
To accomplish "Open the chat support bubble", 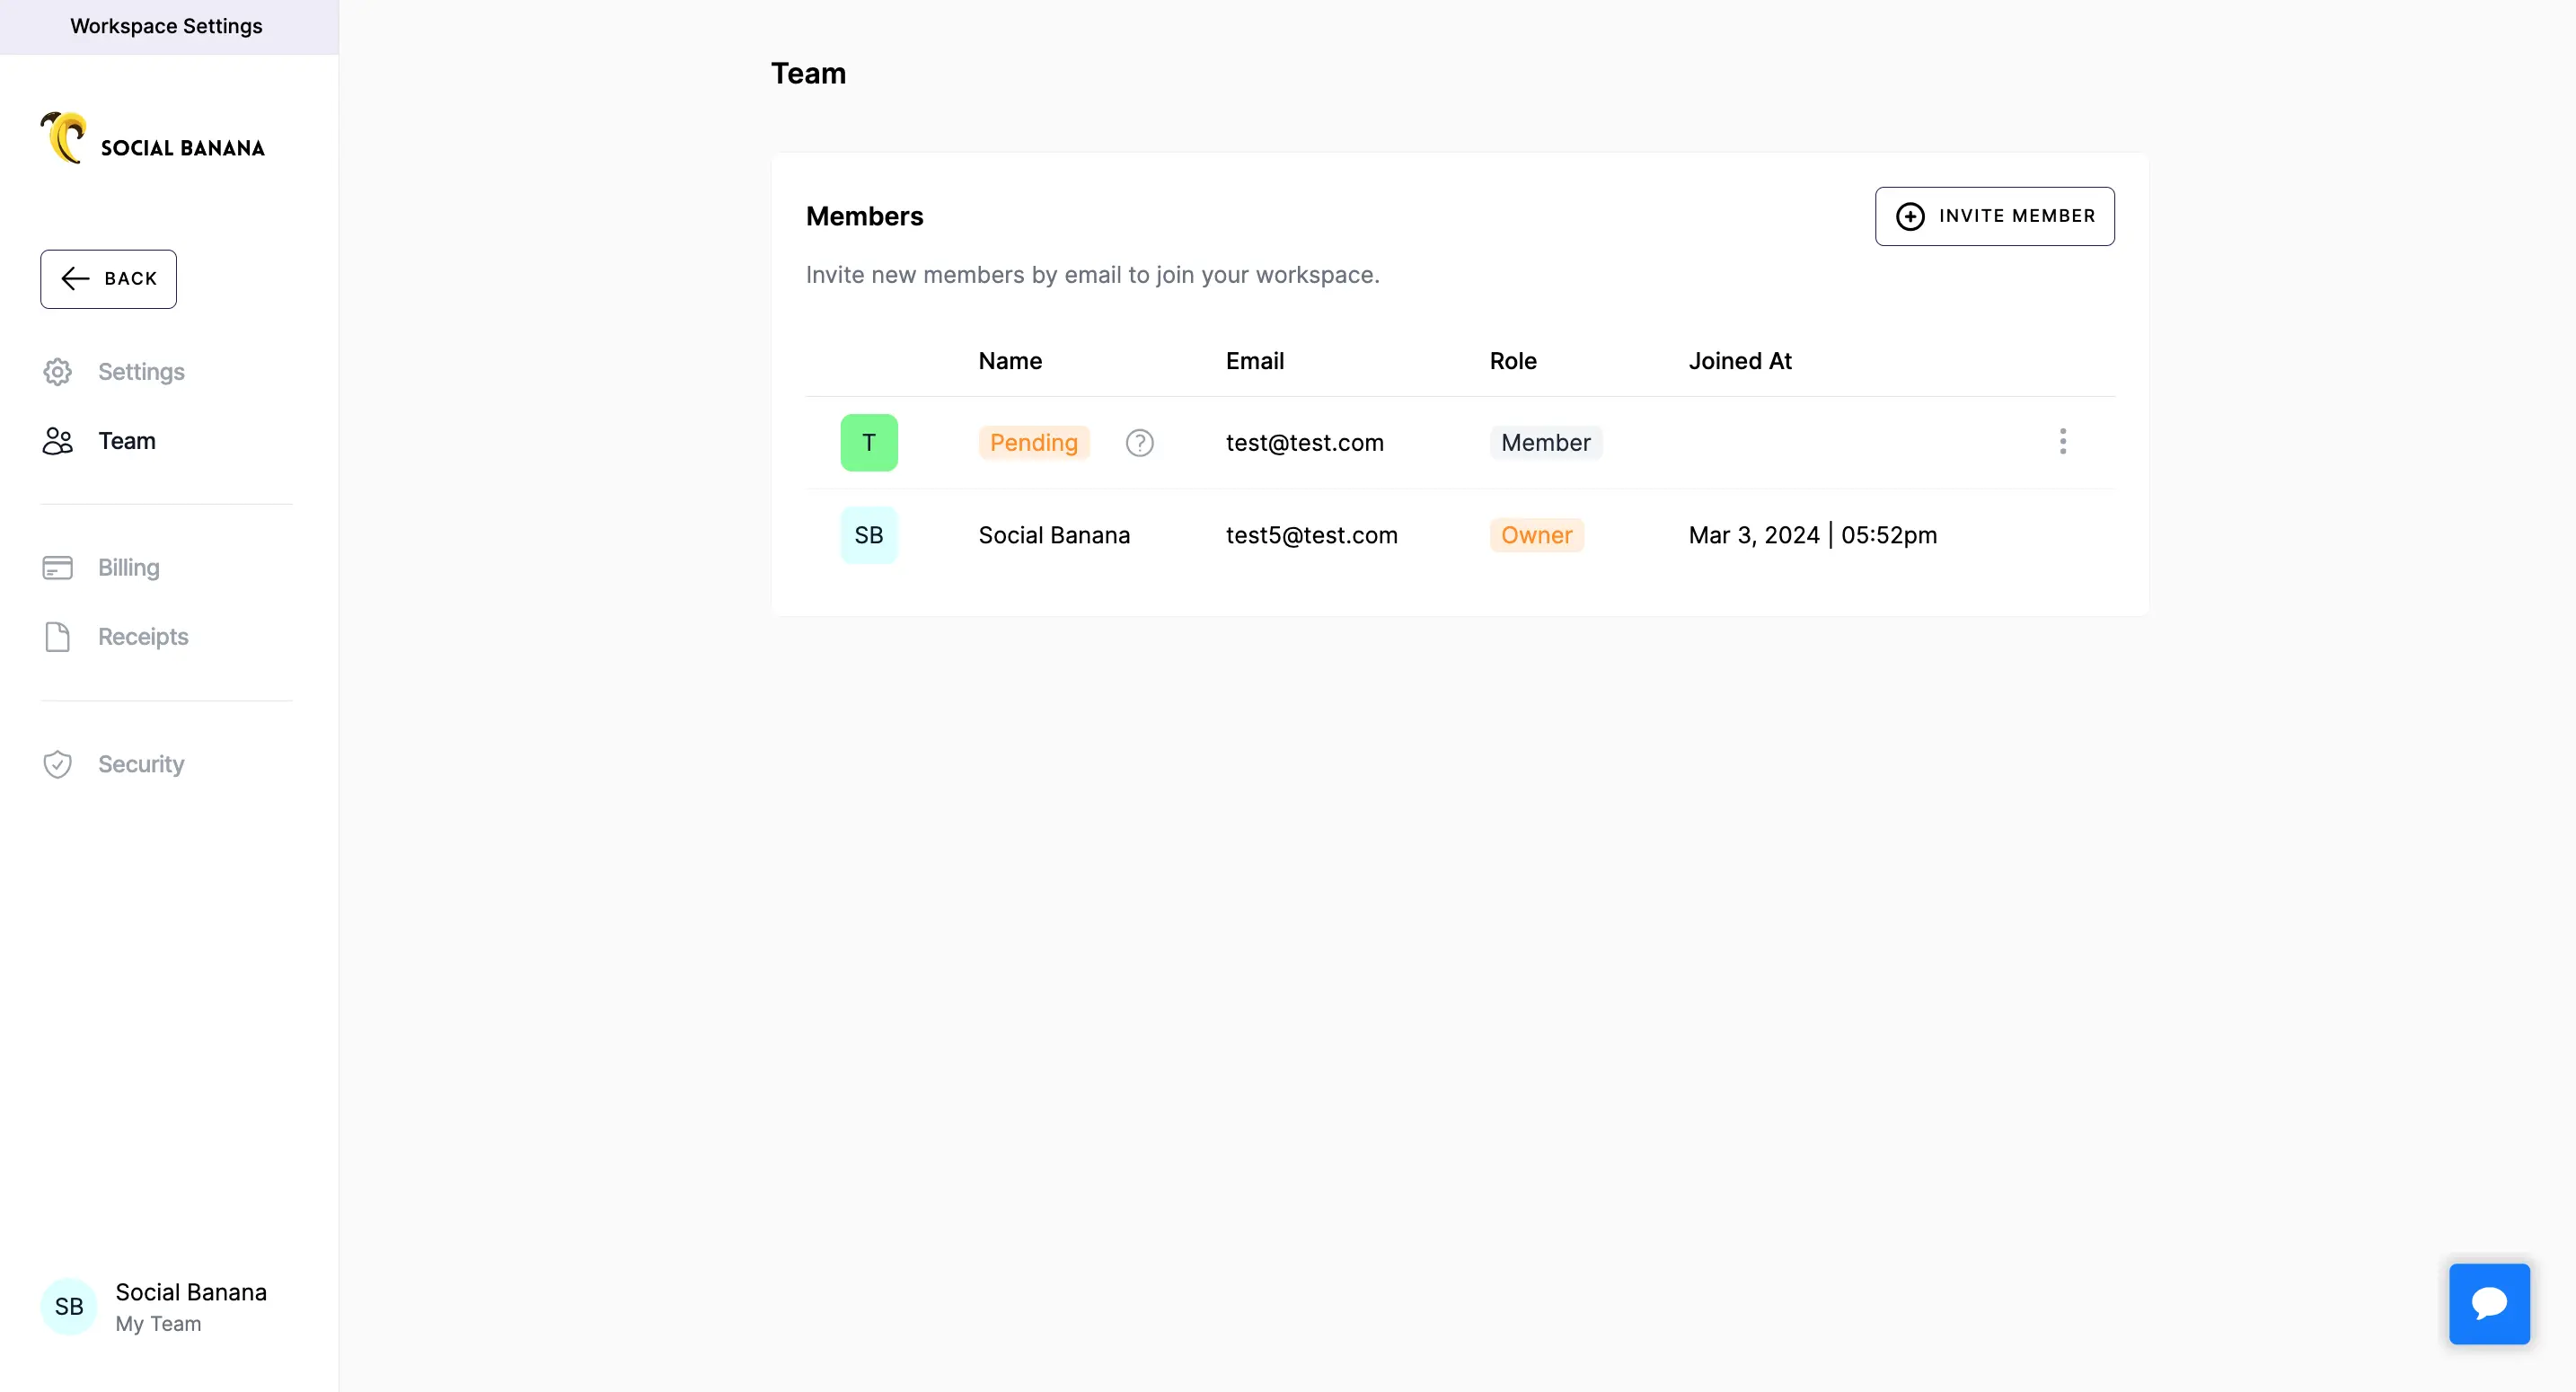I will [2489, 1303].
